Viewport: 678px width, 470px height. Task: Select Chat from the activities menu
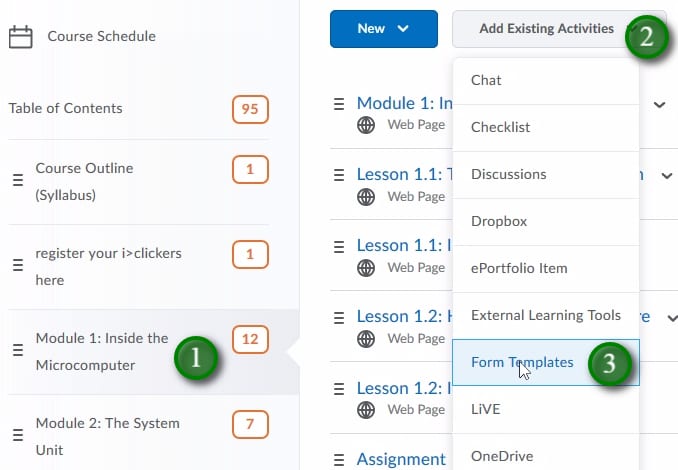click(x=486, y=80)
